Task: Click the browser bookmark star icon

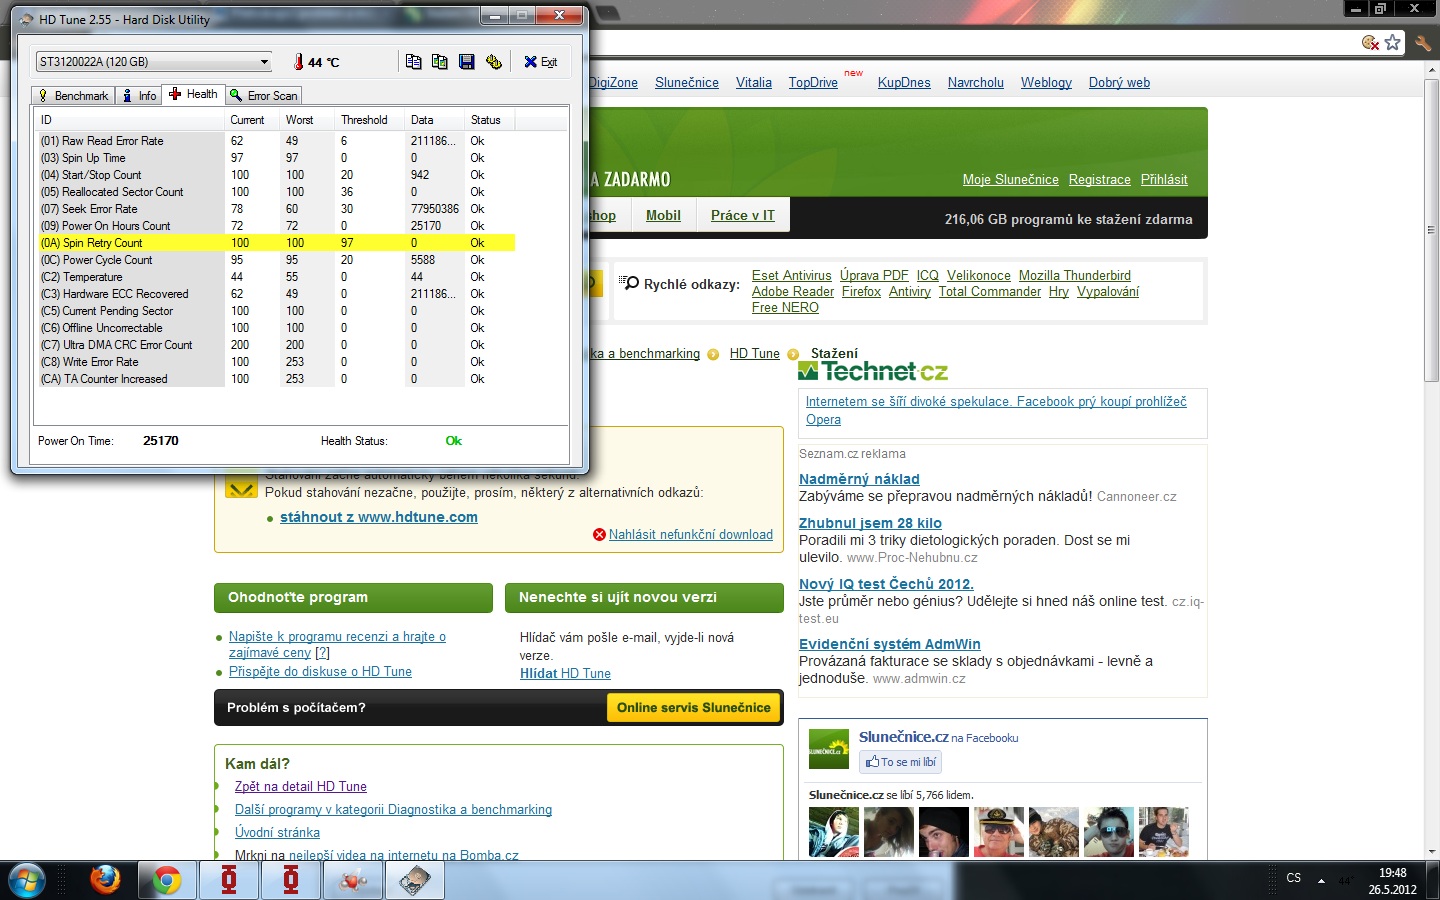Action: (x=1392, y=42)
